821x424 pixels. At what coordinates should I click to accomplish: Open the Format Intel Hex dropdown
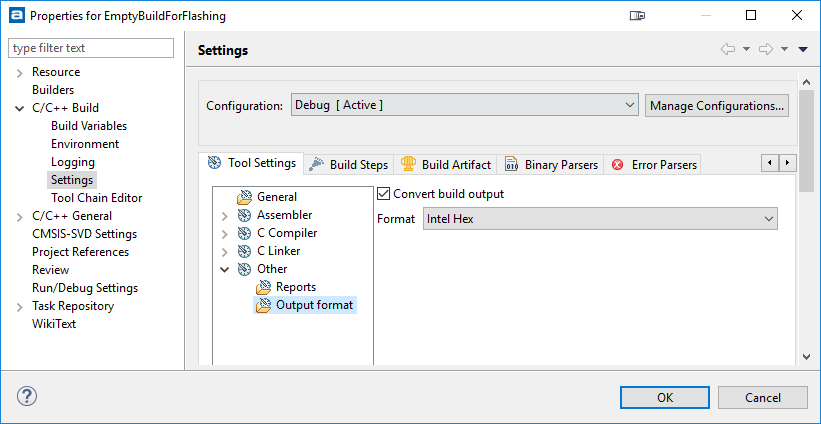coord(598,219)
